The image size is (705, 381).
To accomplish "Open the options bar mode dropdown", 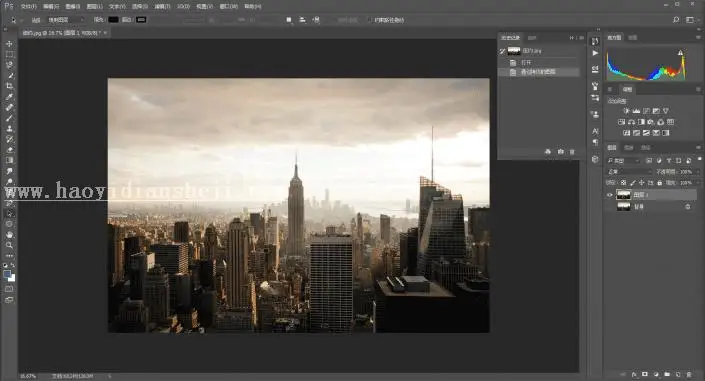I will pos(66,20).
